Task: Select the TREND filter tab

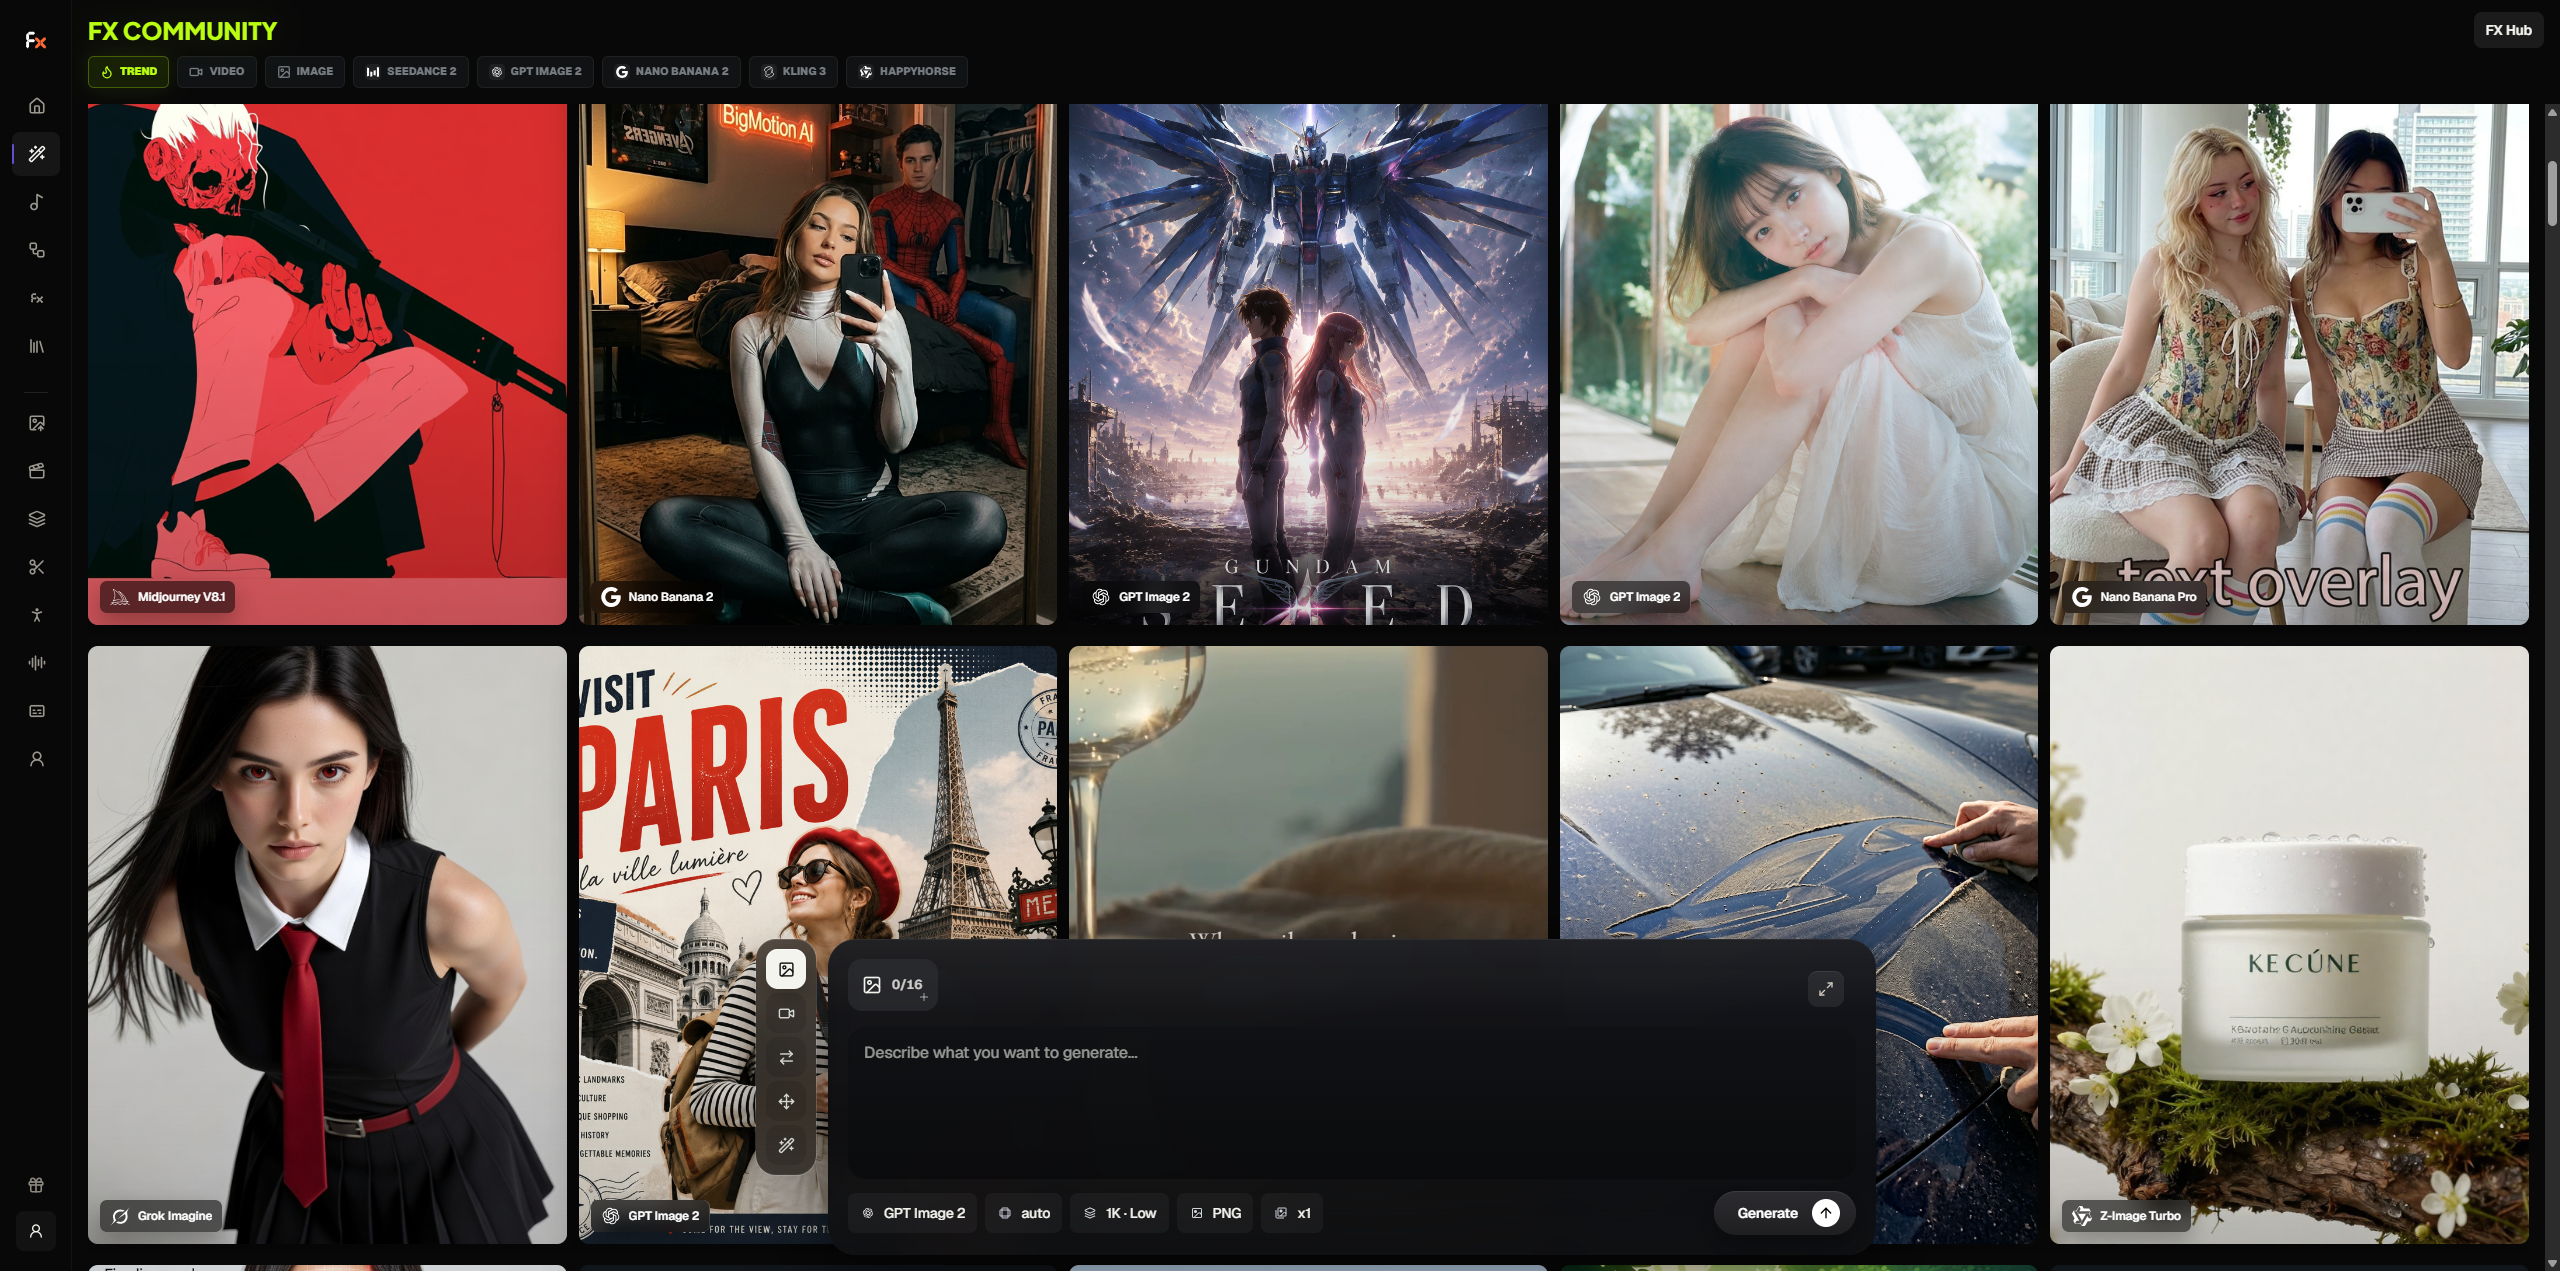Action: click(x=129, y=72)
